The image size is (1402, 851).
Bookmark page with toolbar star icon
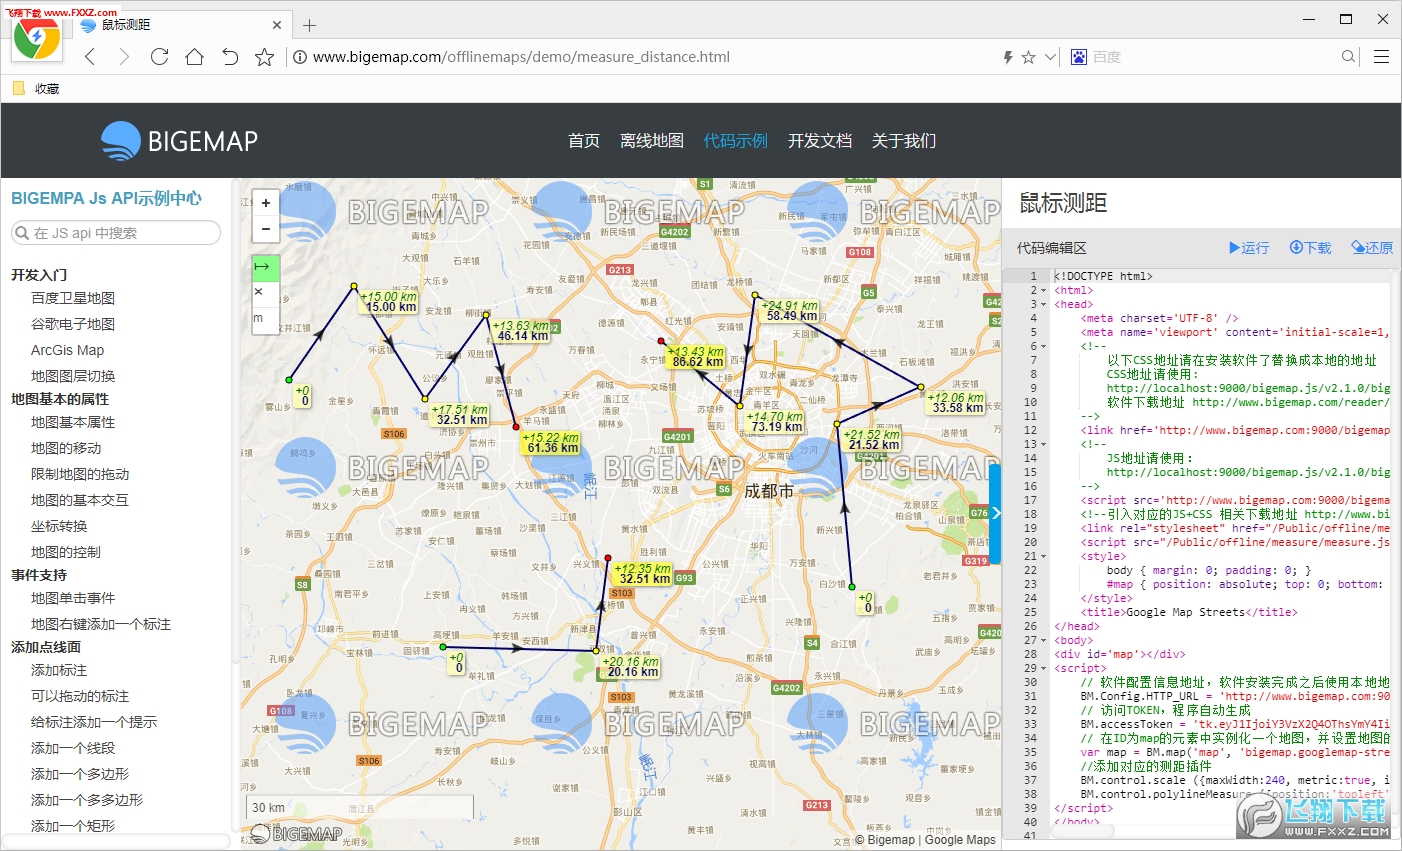tap(264, 57)
